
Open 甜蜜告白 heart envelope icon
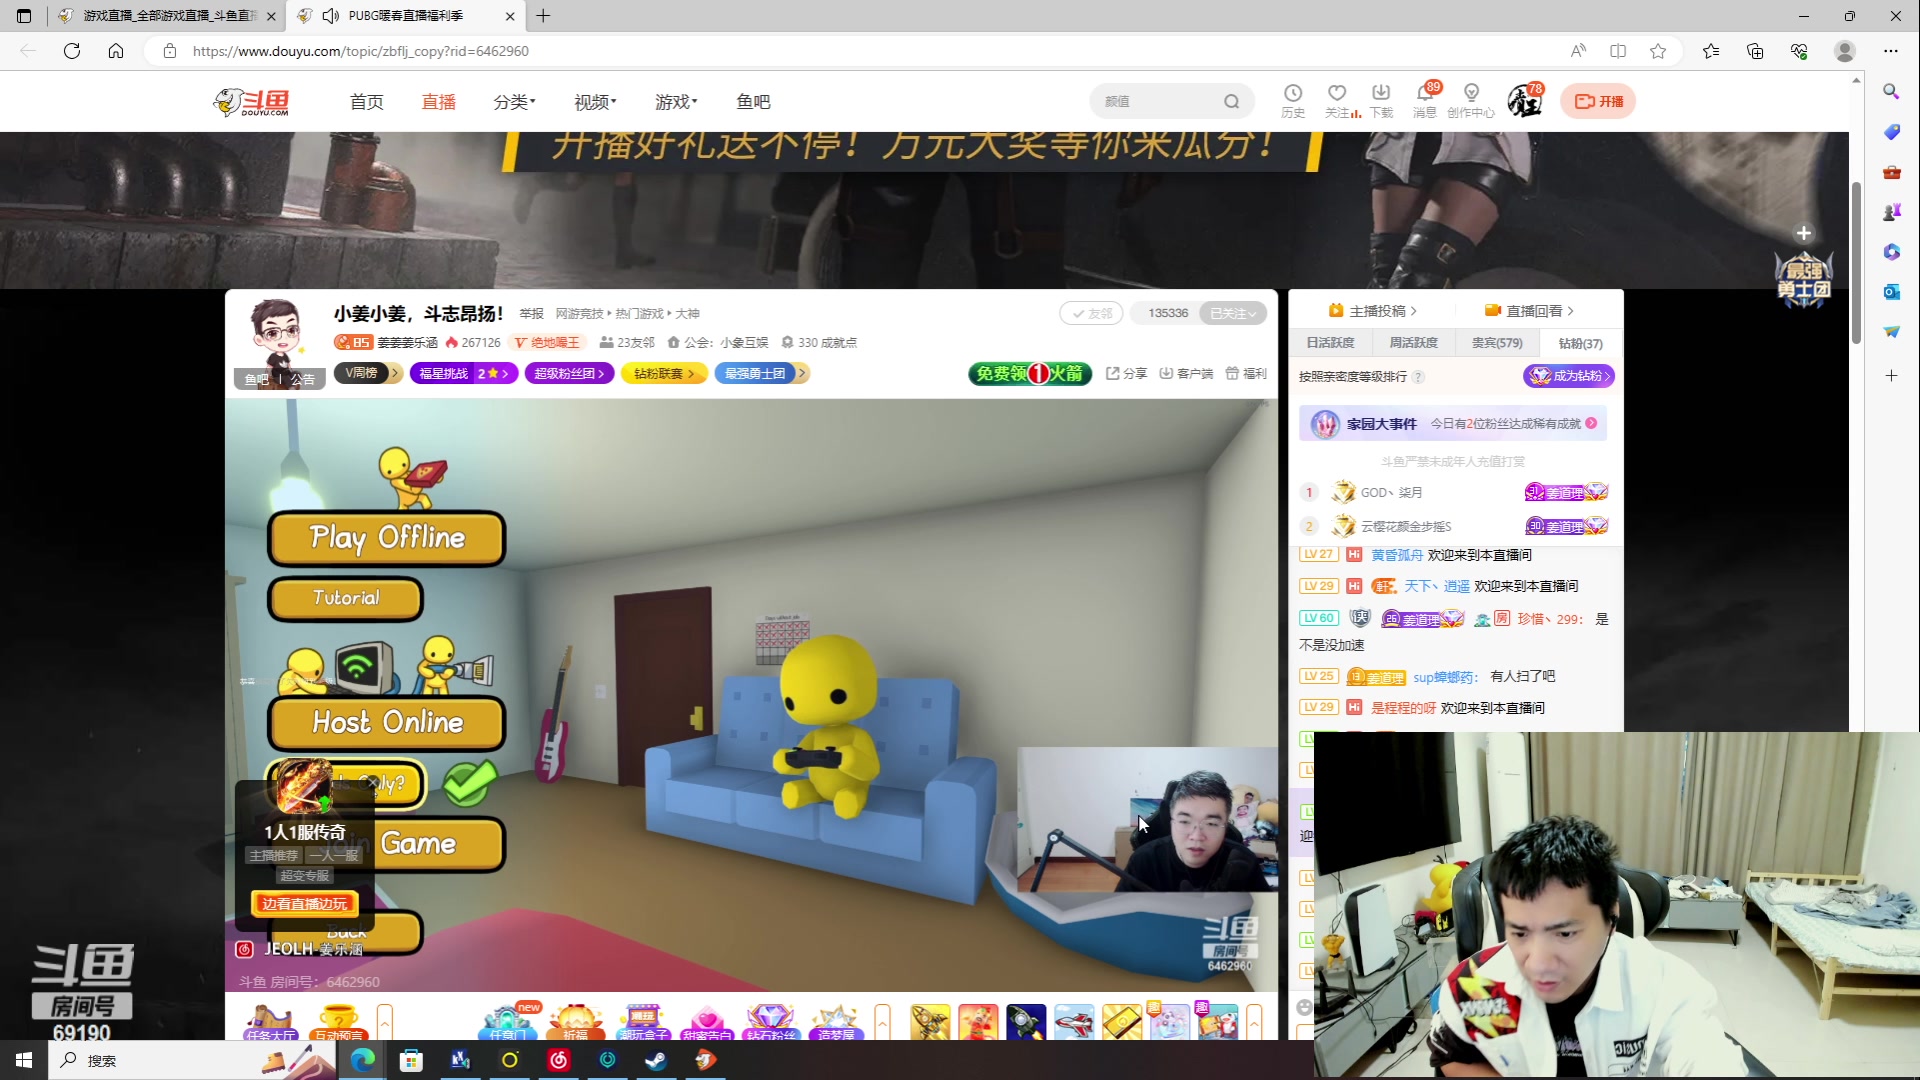click(707, 1023)
